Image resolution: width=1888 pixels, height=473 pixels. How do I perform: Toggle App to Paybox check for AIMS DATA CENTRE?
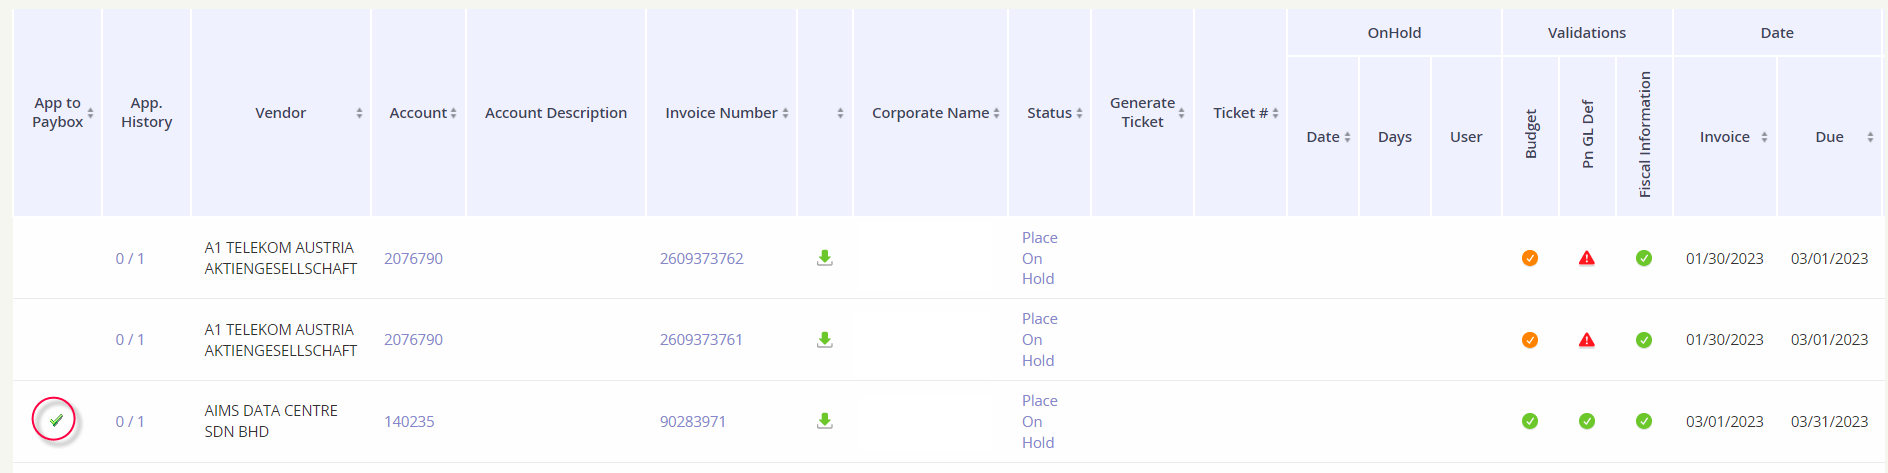pos(55,420)
